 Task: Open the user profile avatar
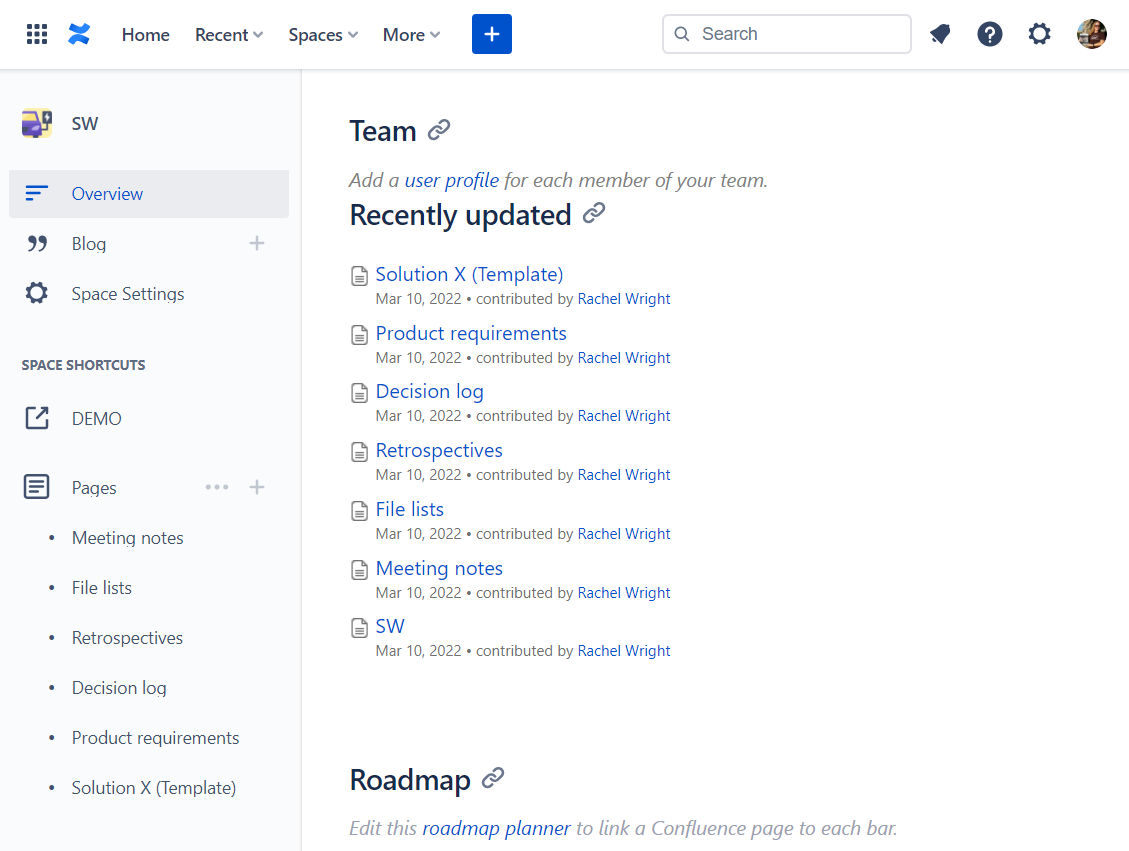pos(1092,34)
